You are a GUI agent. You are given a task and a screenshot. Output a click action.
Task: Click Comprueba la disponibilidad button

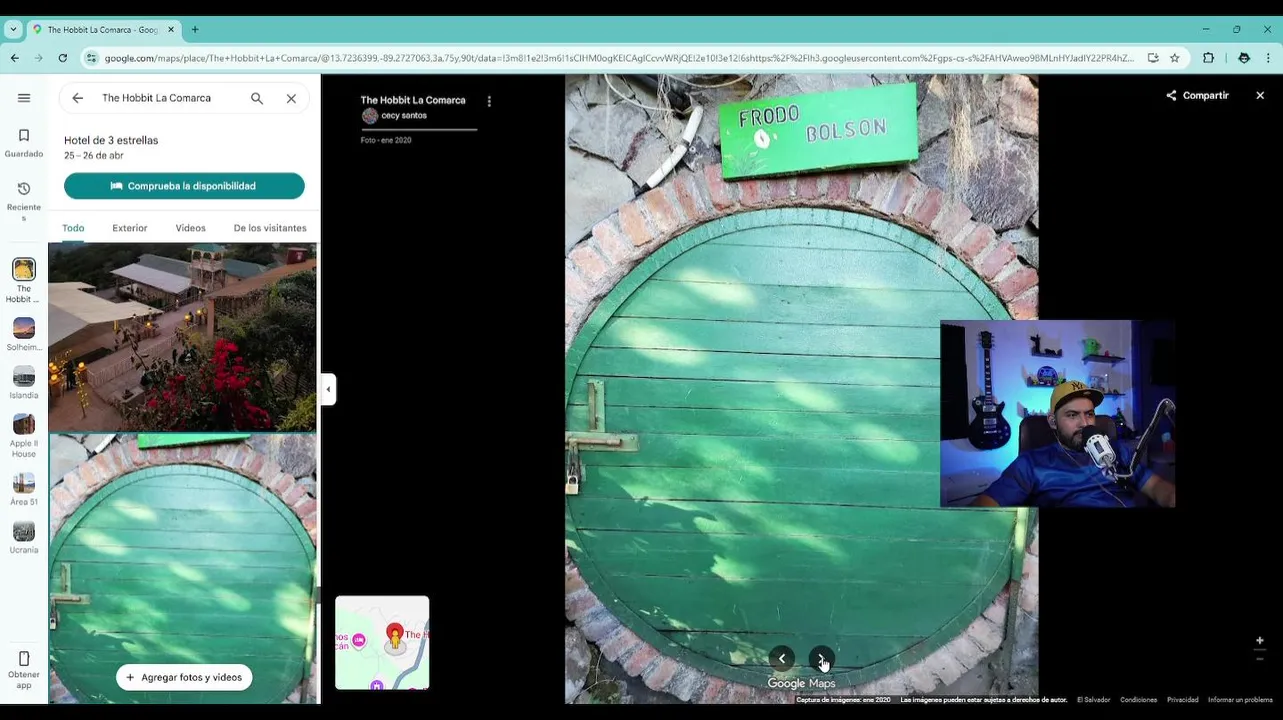(x=184, y=186)
